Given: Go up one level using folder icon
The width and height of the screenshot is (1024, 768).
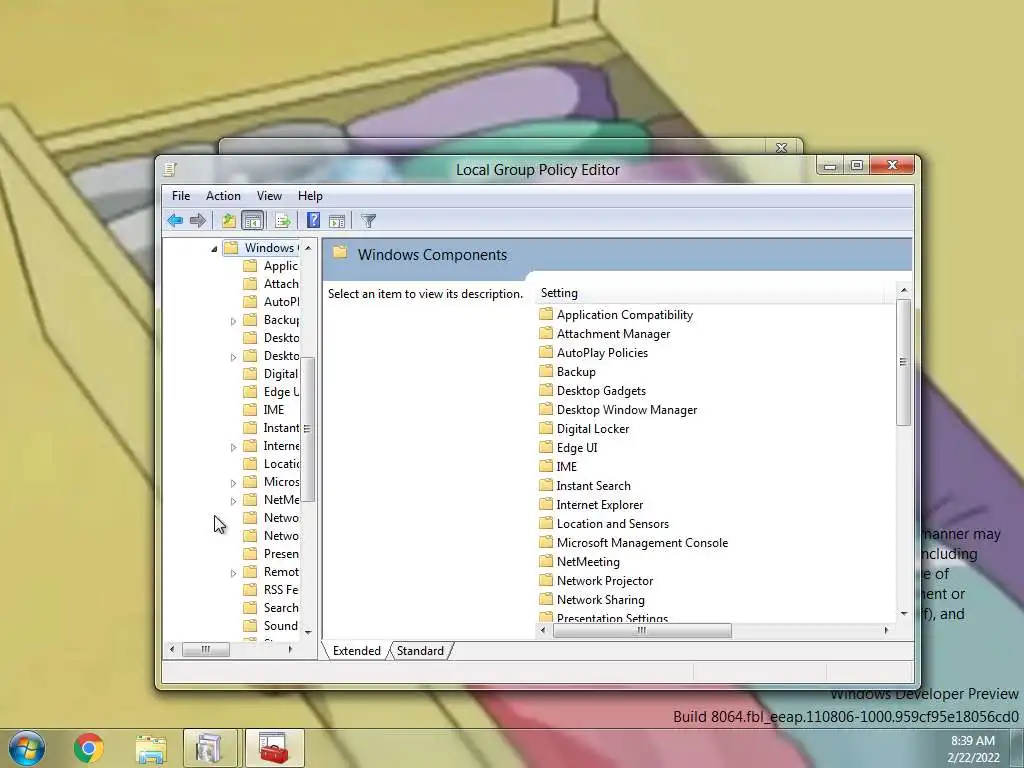Looking at the screenshot, I should 229,221.
